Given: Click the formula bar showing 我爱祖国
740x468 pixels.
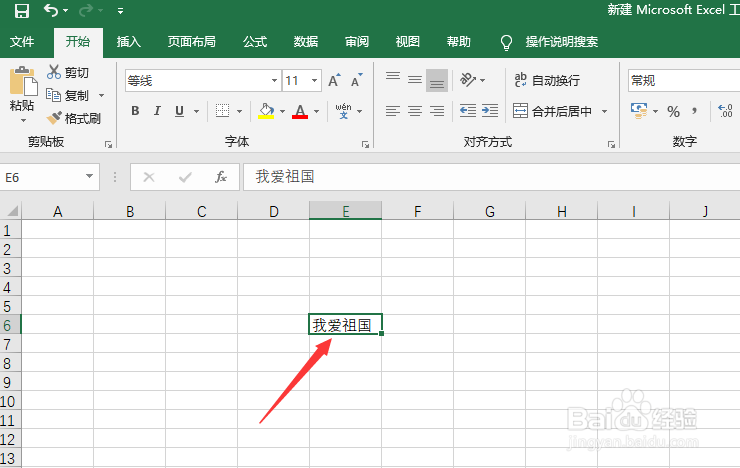Looking at the screenshot, I should click(491, 177).
